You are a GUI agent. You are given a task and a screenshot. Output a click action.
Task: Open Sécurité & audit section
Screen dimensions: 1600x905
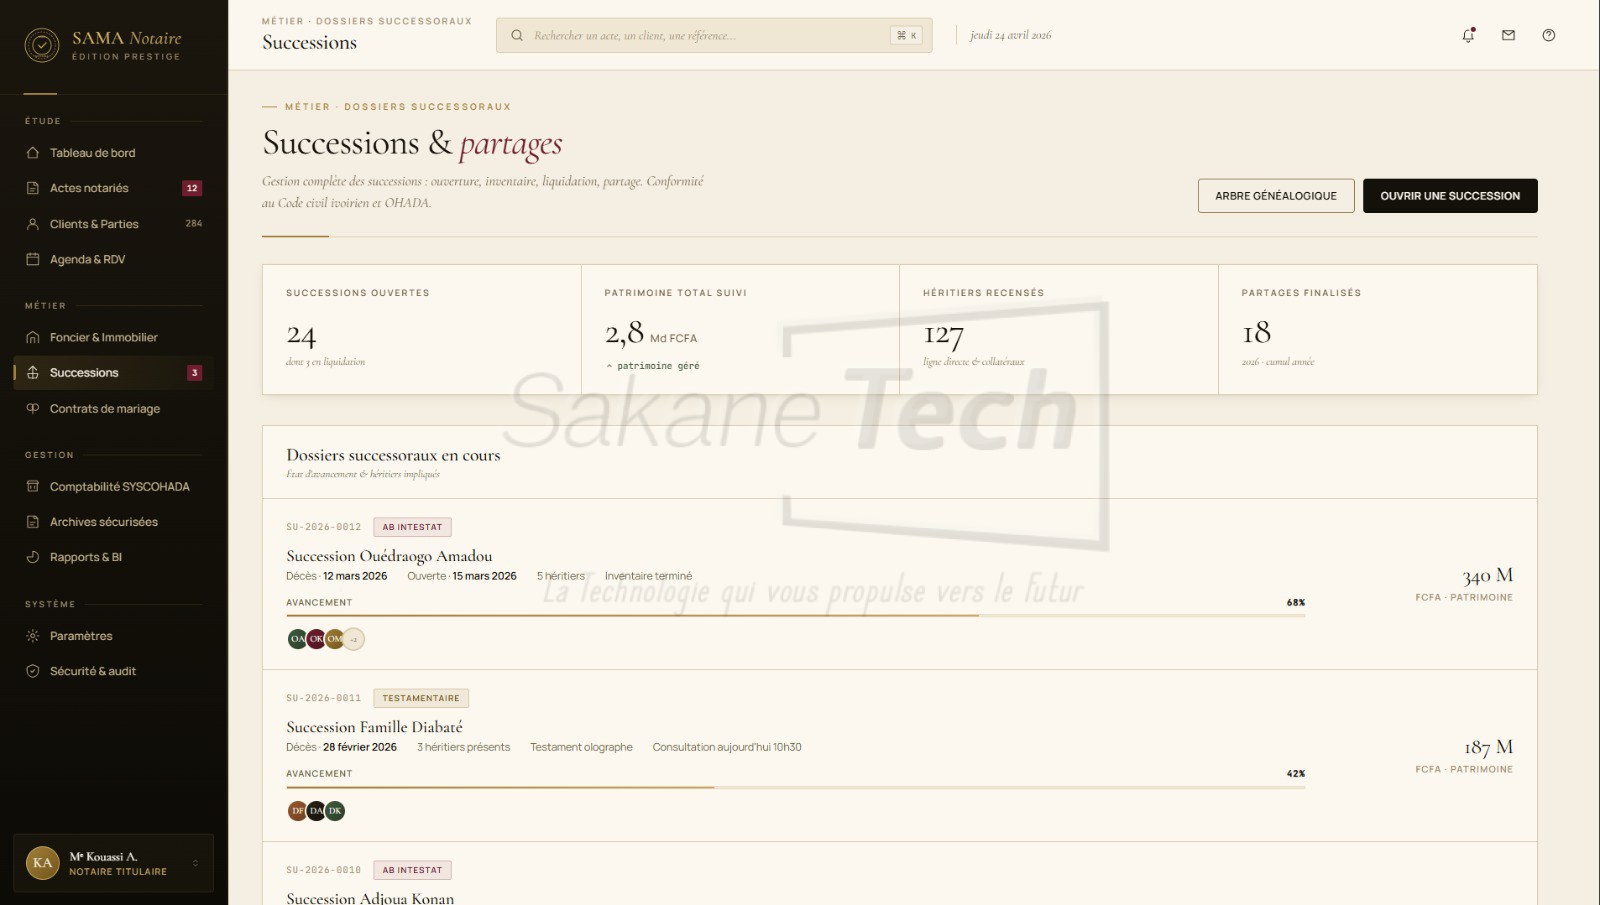pyautogui.click(x=113, y=671)
